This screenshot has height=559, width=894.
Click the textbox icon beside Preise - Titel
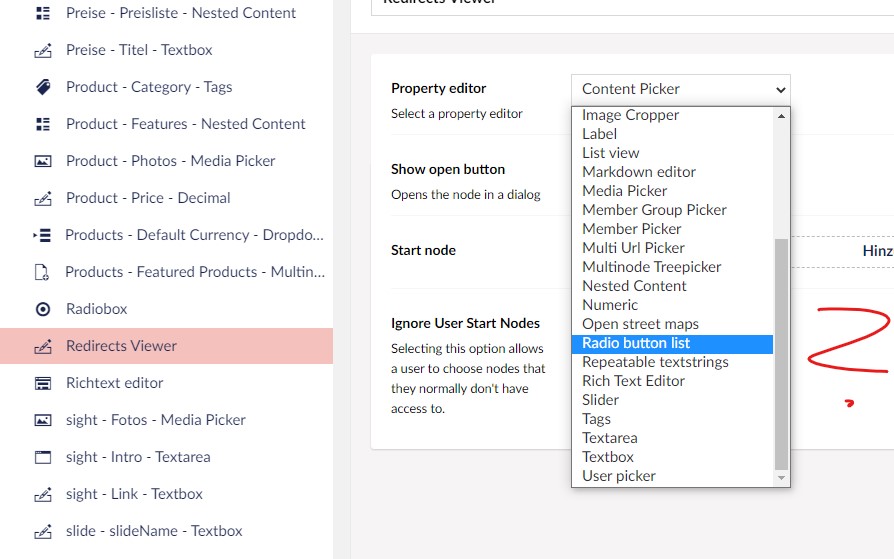(x=43, y=50)
